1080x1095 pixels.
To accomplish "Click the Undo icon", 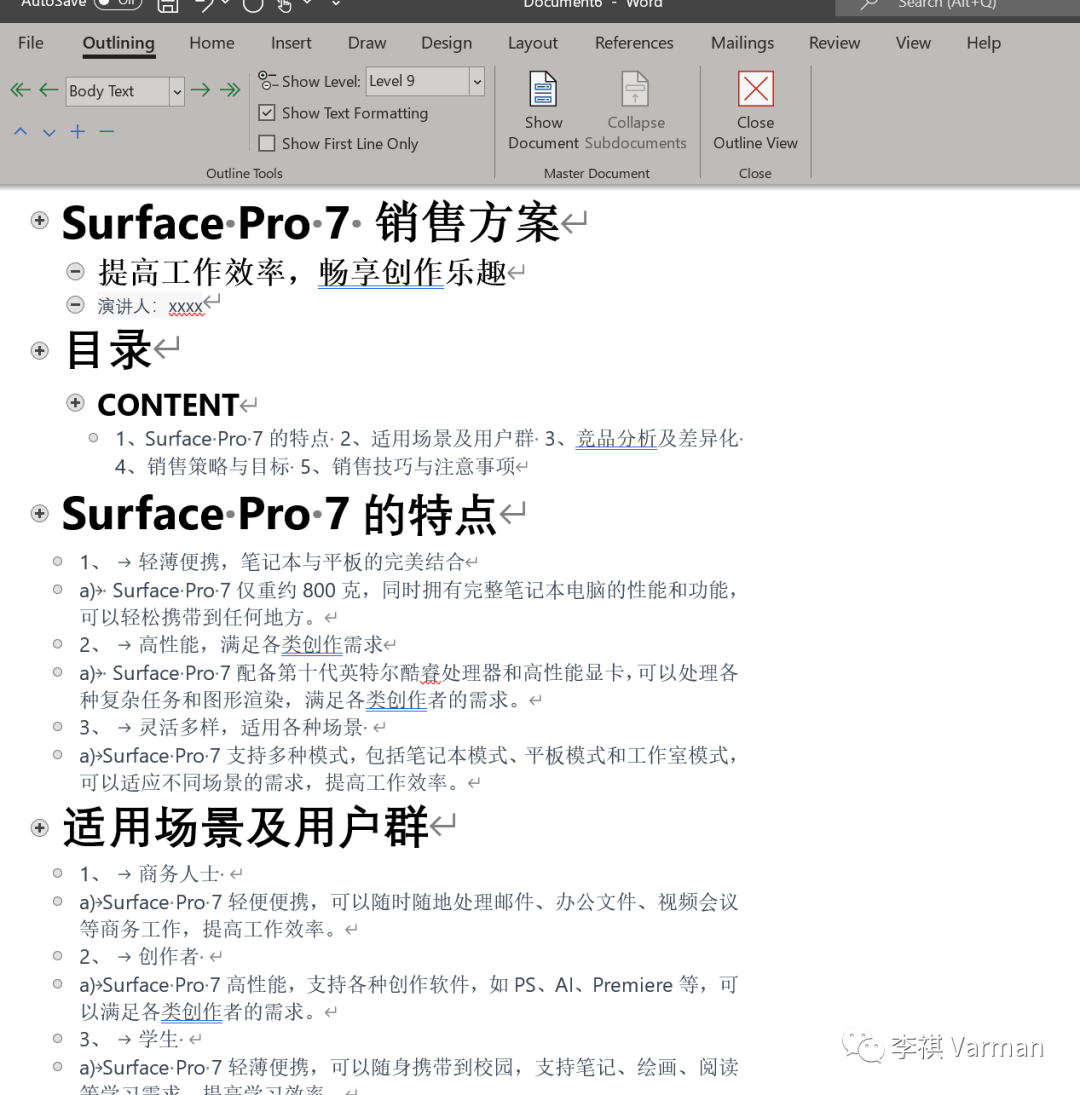I will (205, 5).
